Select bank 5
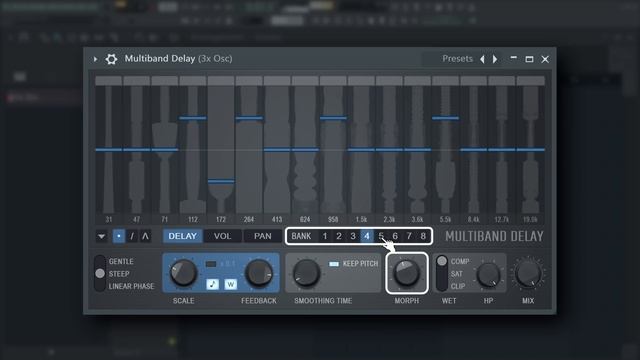This screenshot has height=360, width=640. coord(381,236)
